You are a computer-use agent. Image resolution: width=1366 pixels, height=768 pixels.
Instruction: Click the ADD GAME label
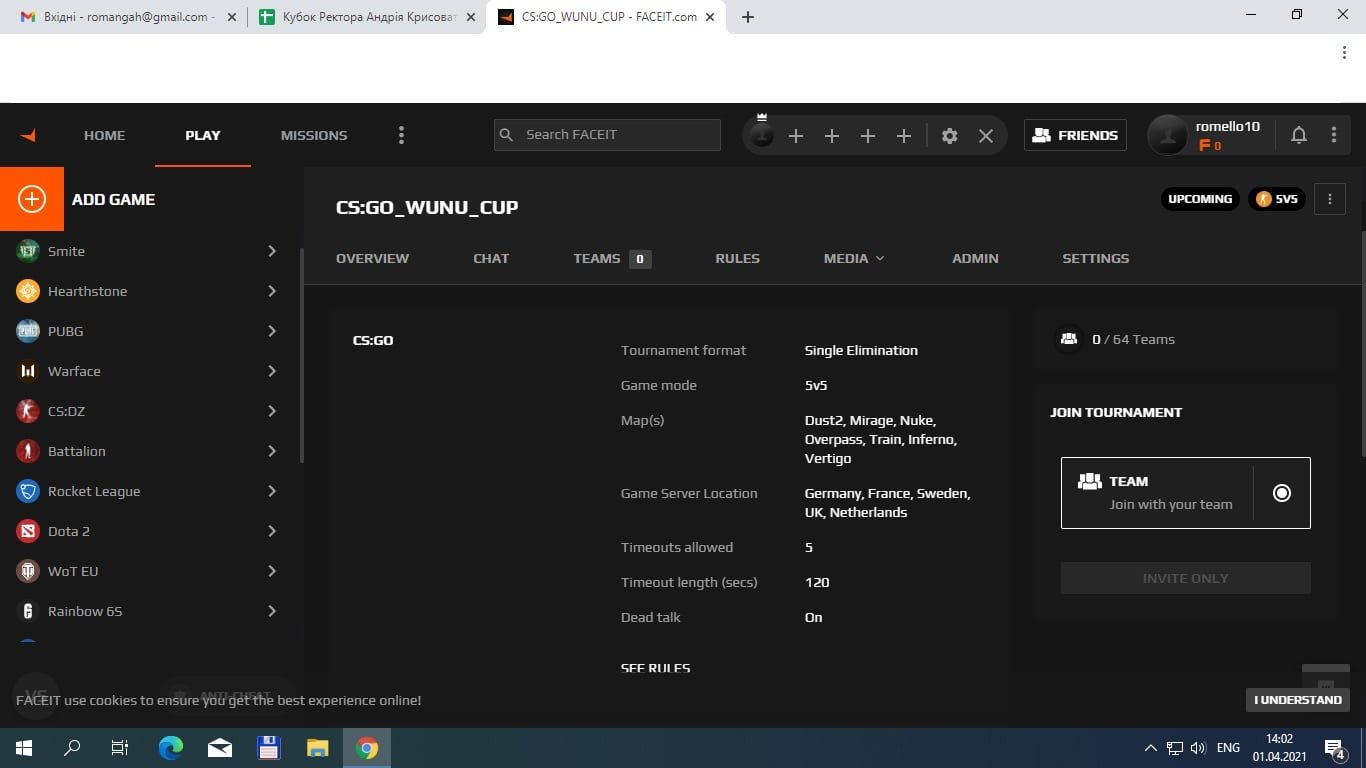(x=113, y=199)
